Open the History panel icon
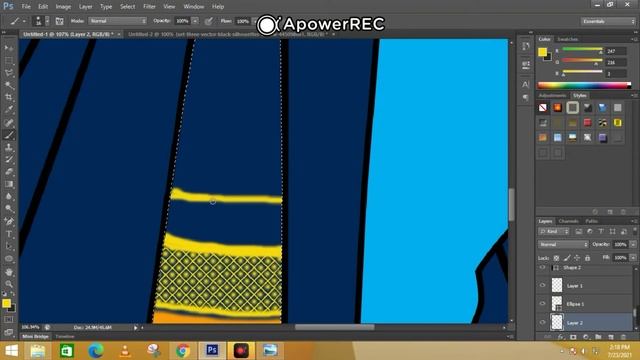 (526, 46)
